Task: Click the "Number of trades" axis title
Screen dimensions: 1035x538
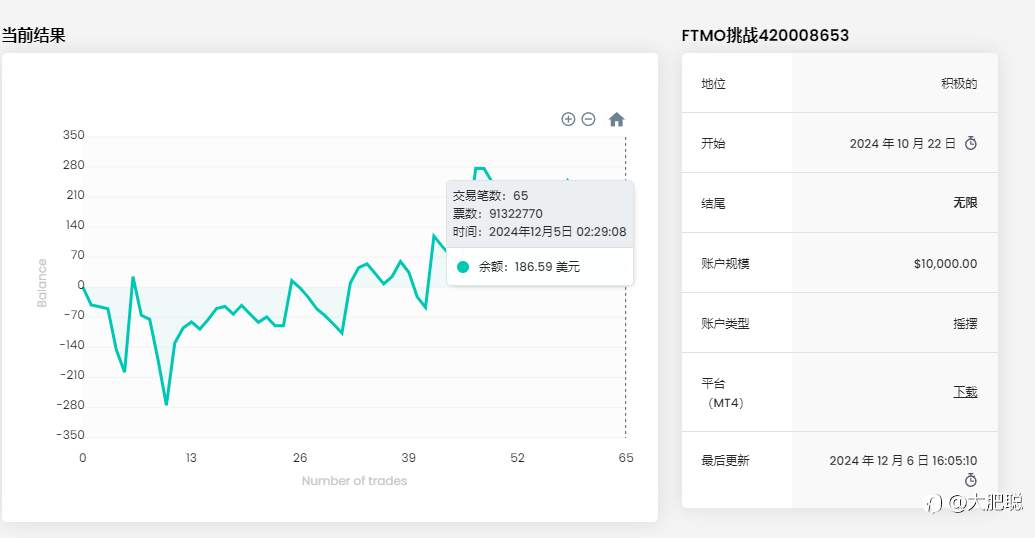Action: click(x=354, y=481)
